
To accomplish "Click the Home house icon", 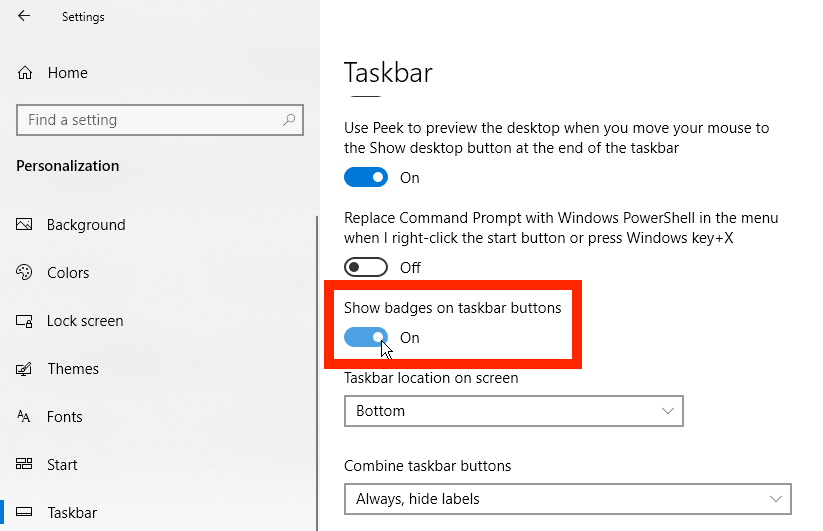I will pos(25,73).
